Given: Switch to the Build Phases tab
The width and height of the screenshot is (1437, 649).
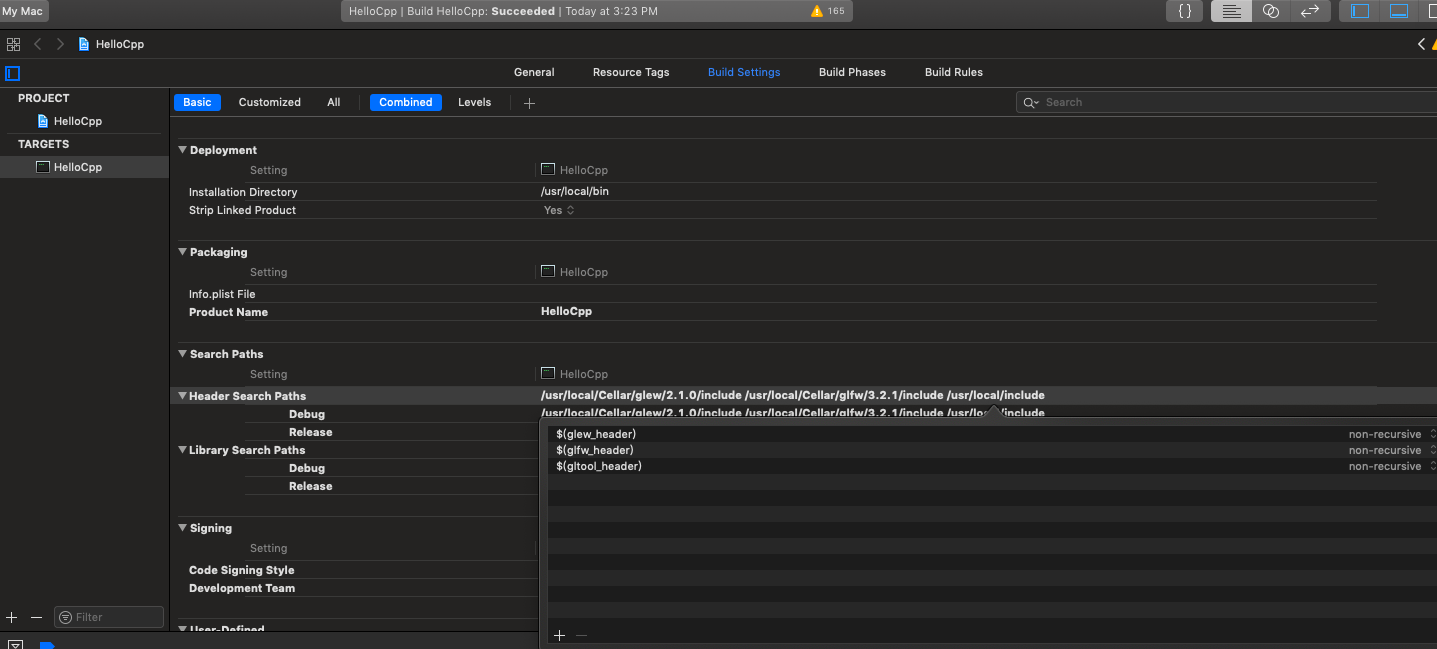Looking at the screenshot, I should (x=852, y=72).
